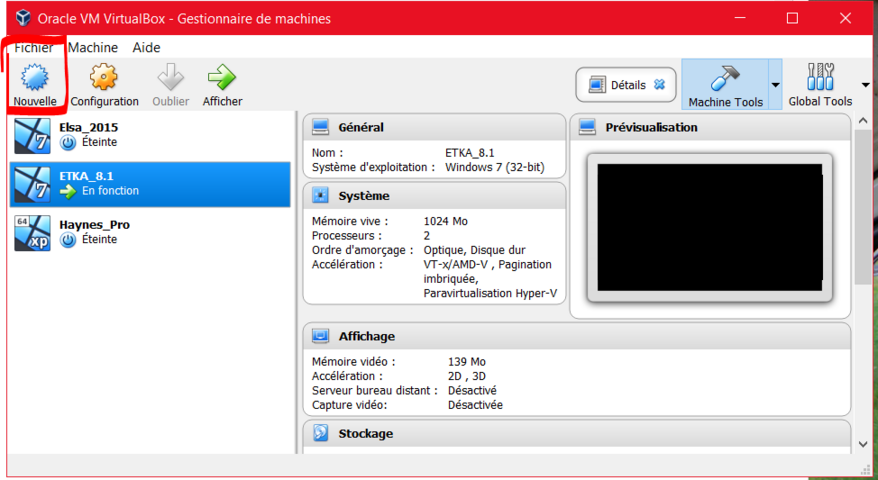
Task: Click the ETKA_8.1 Windows 7 OS icon
Action: tap(32, 184)
